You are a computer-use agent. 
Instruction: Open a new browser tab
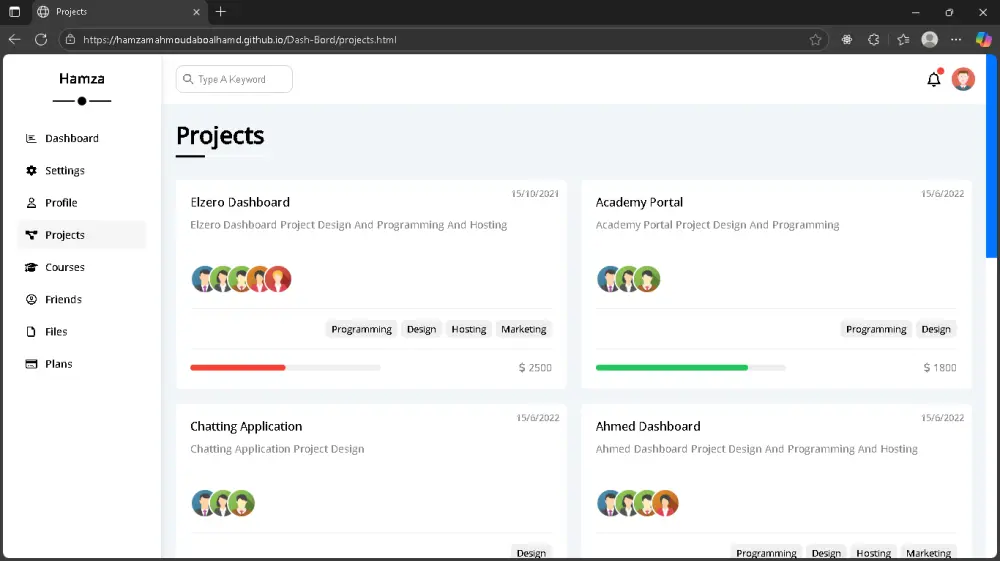[x=221, y=12]
